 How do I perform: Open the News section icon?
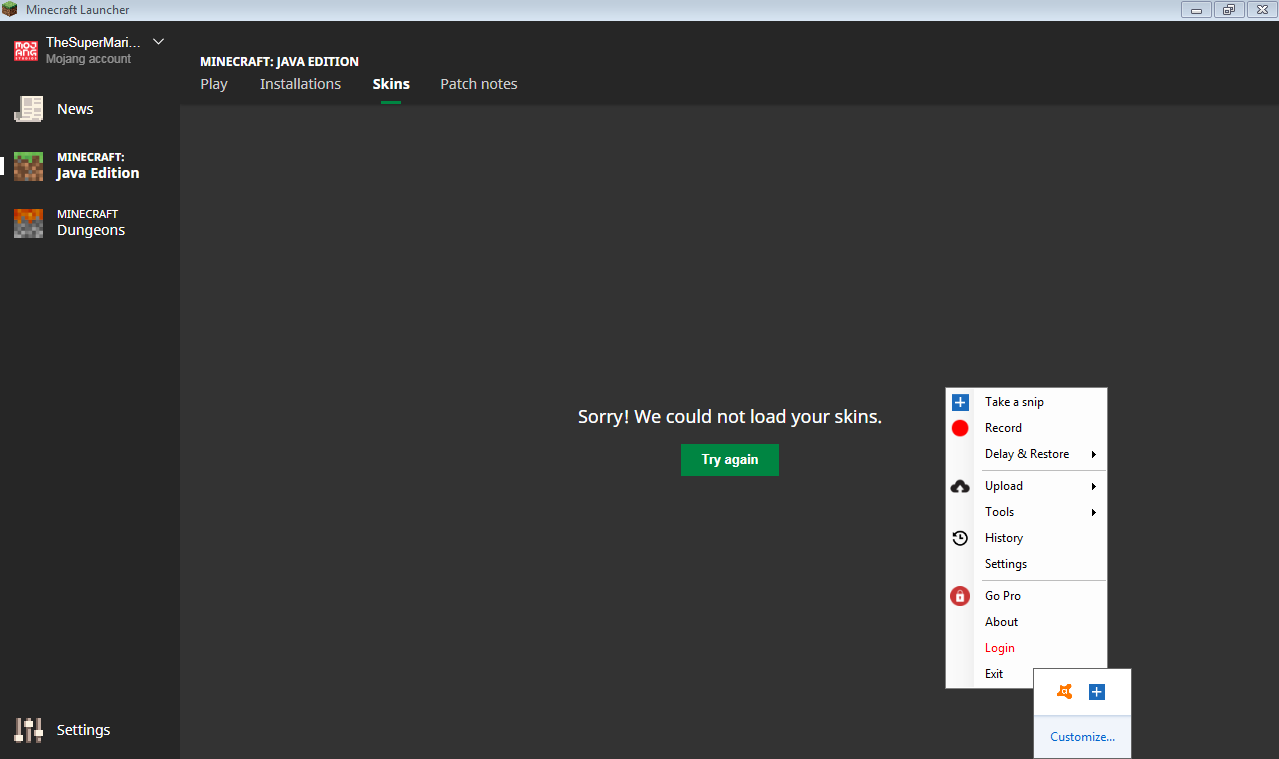tap(28, 109)
